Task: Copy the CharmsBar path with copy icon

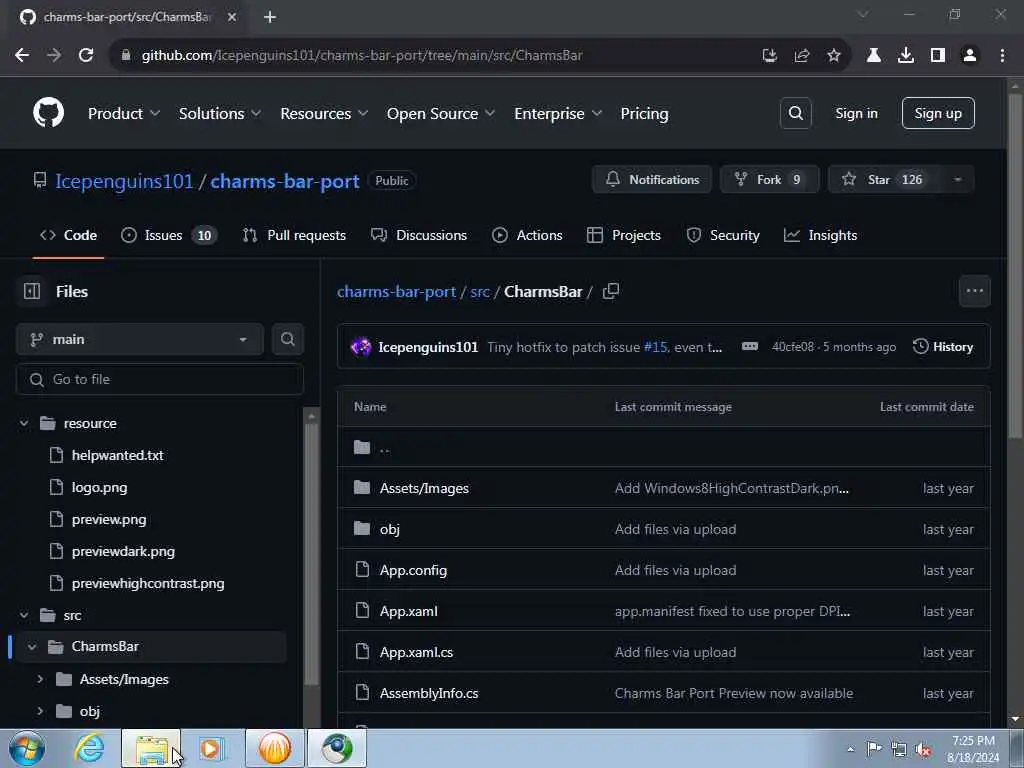Action: pos(611,291)
